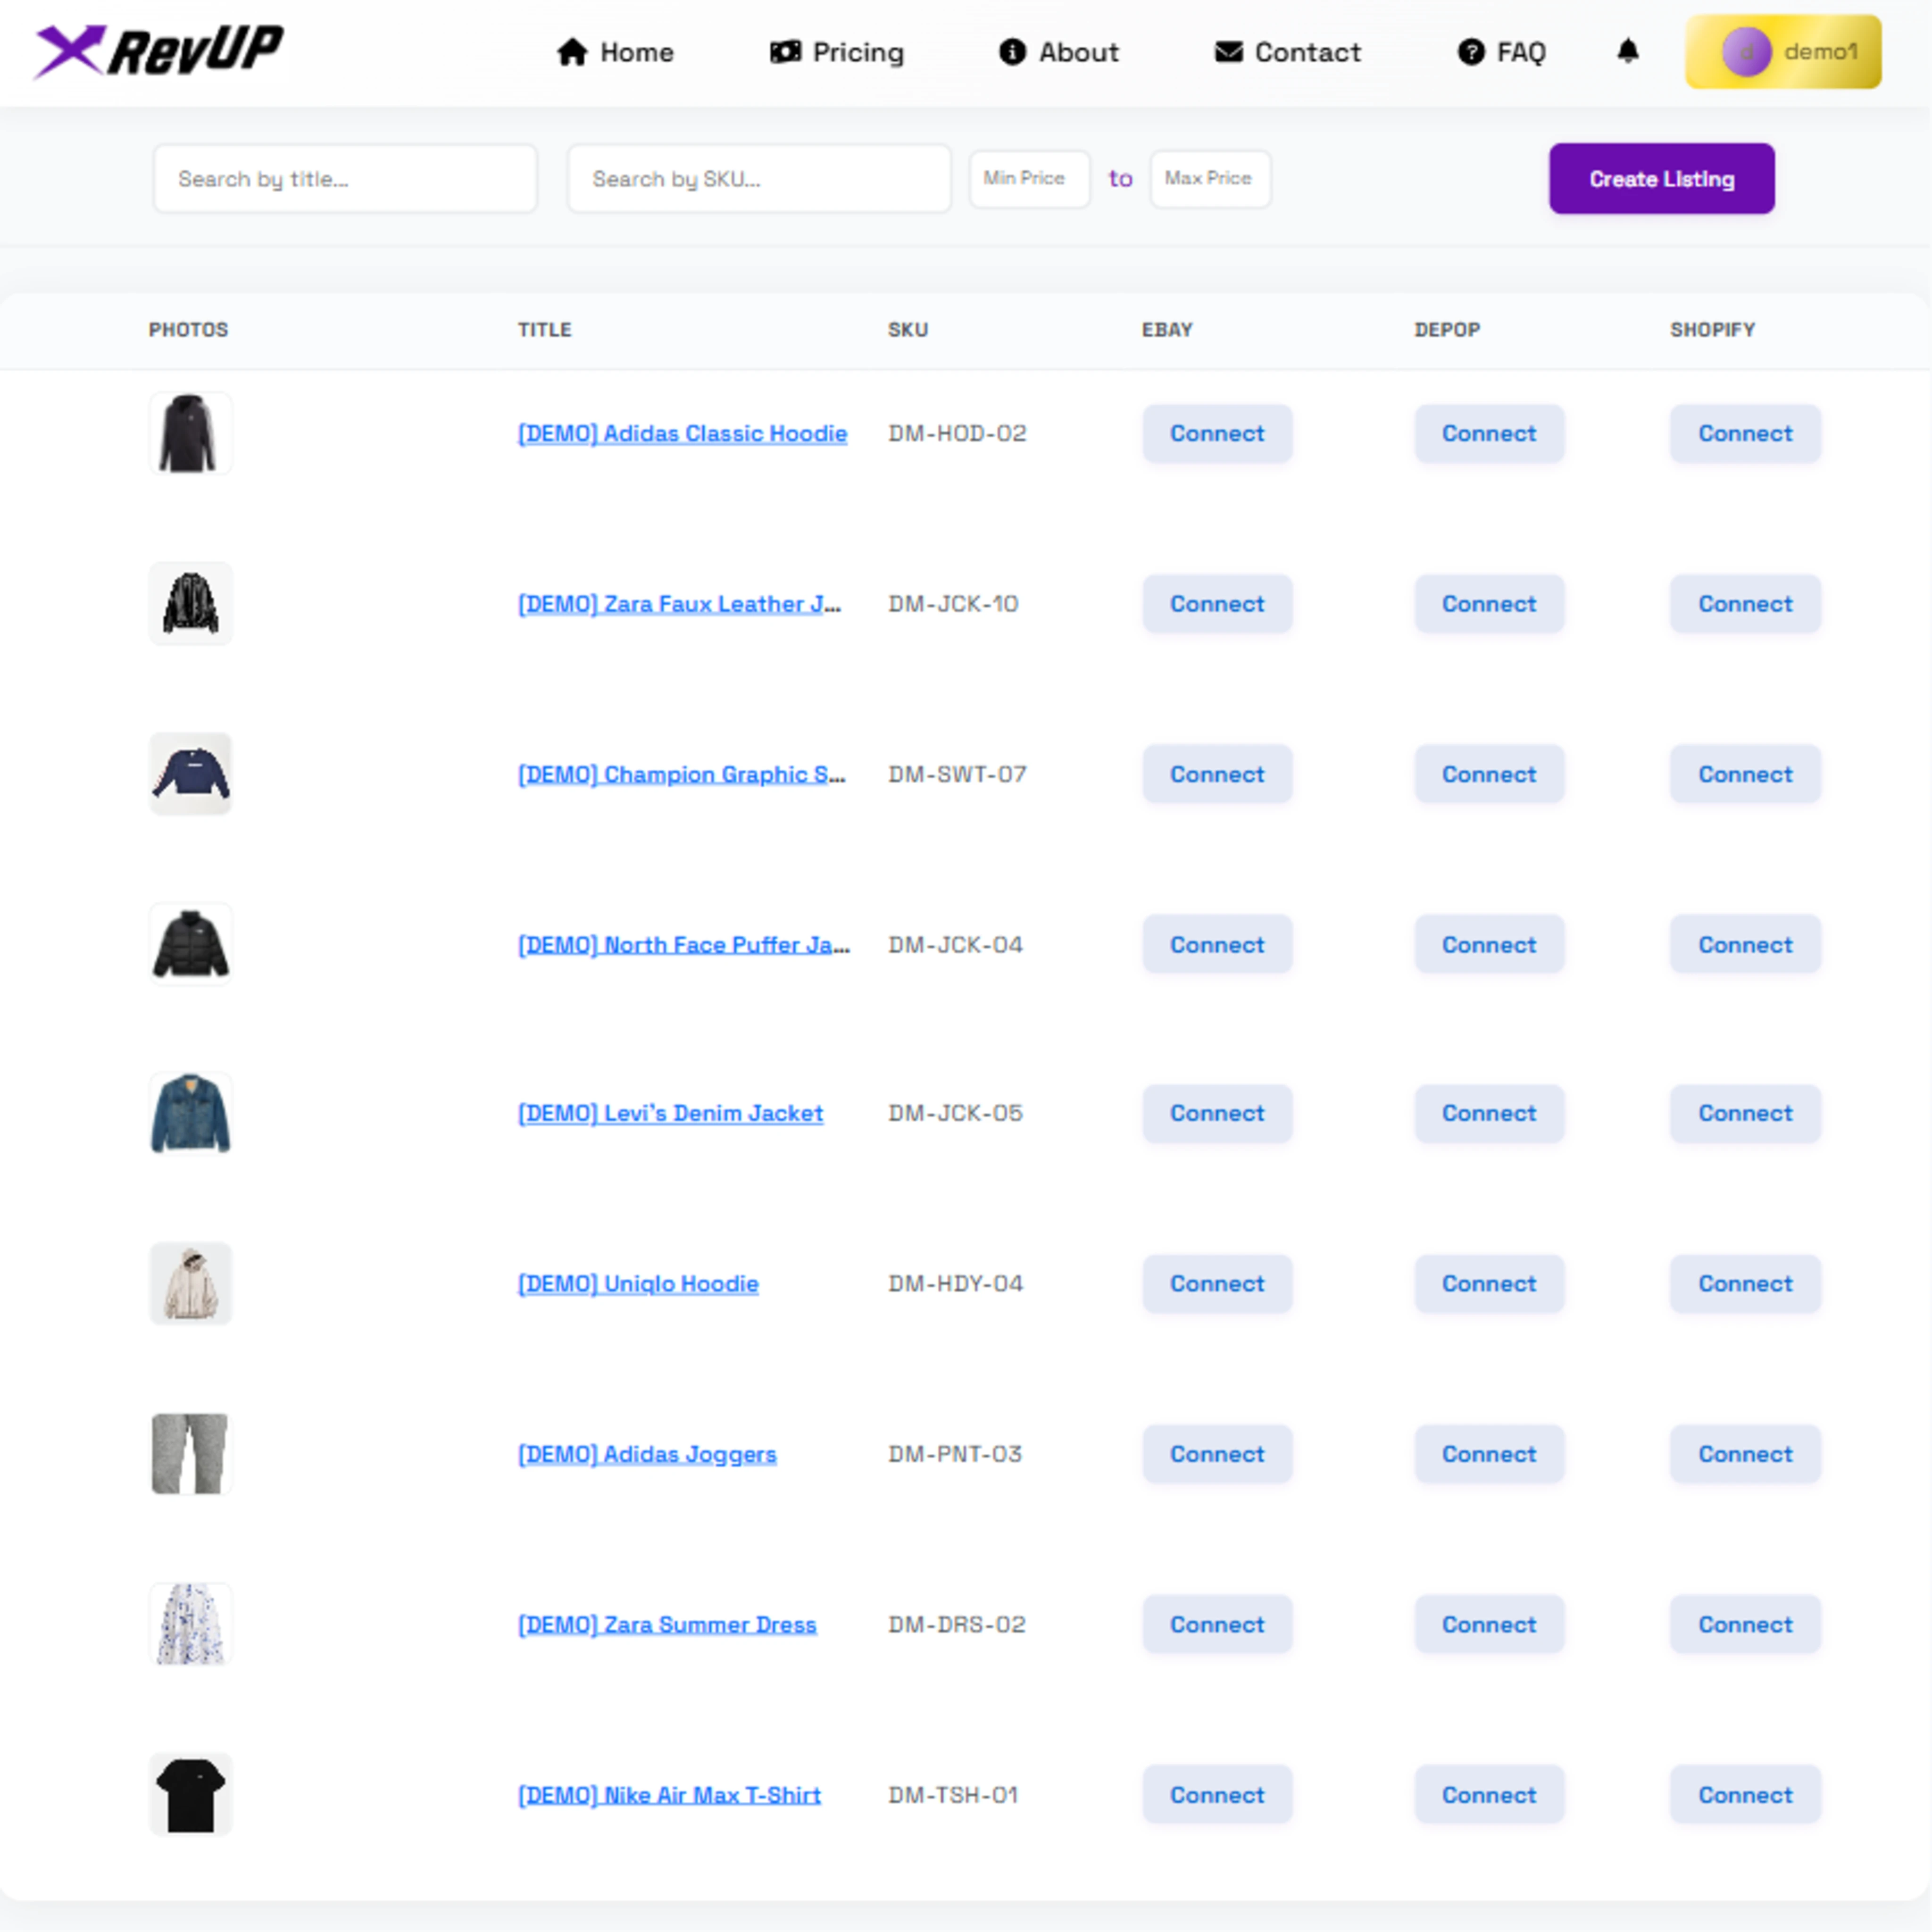
Task: Open the Home menu item
Action: [615, 52]
